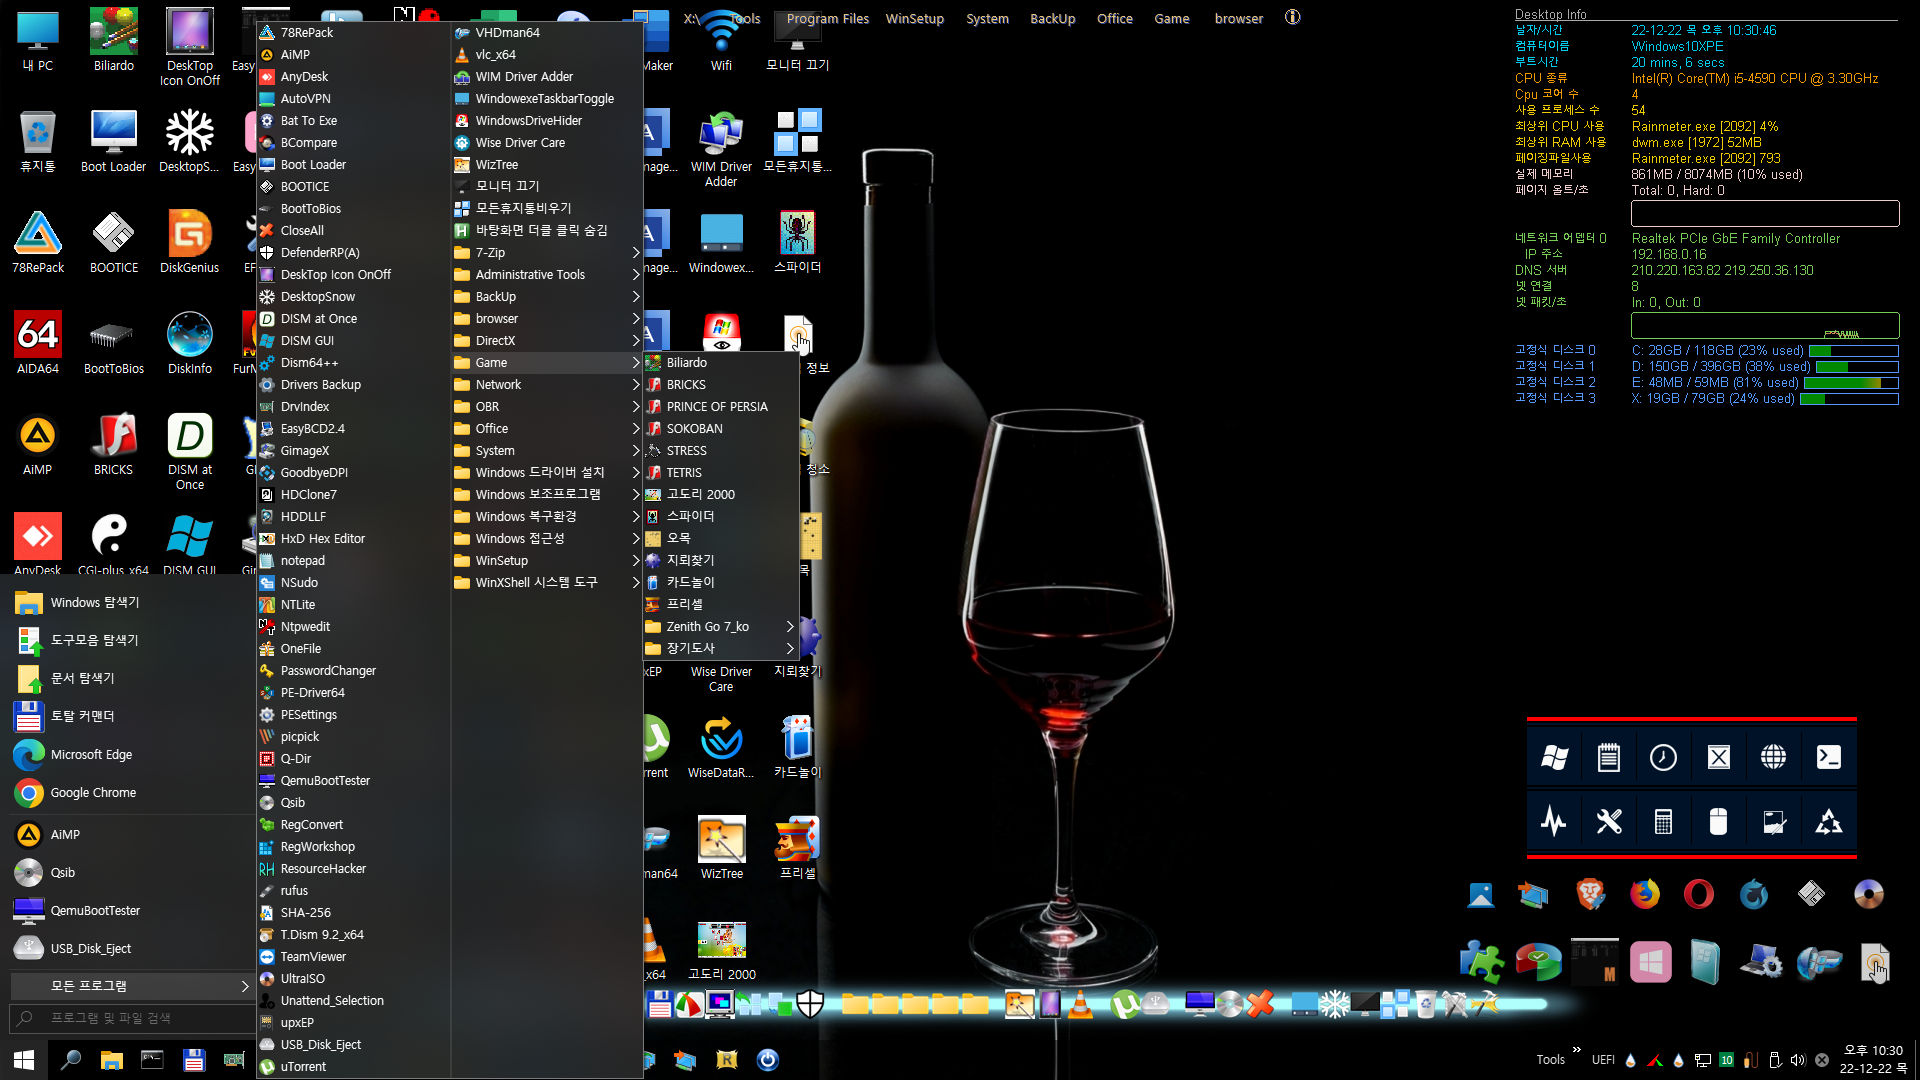Open the DiskGenius desktop icon

189,242
